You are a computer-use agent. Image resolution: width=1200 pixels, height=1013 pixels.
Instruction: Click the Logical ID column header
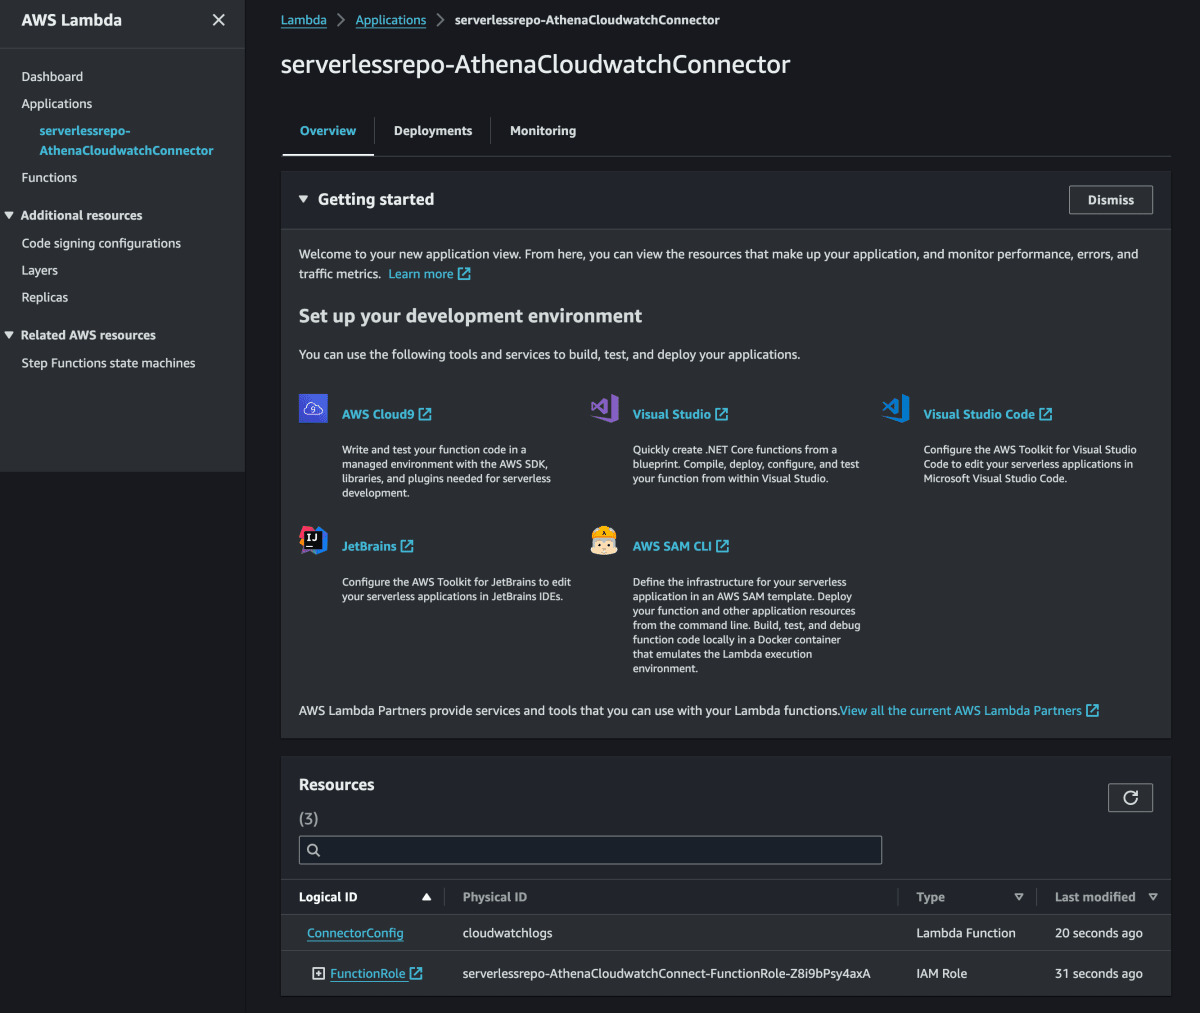pos(328,897)
